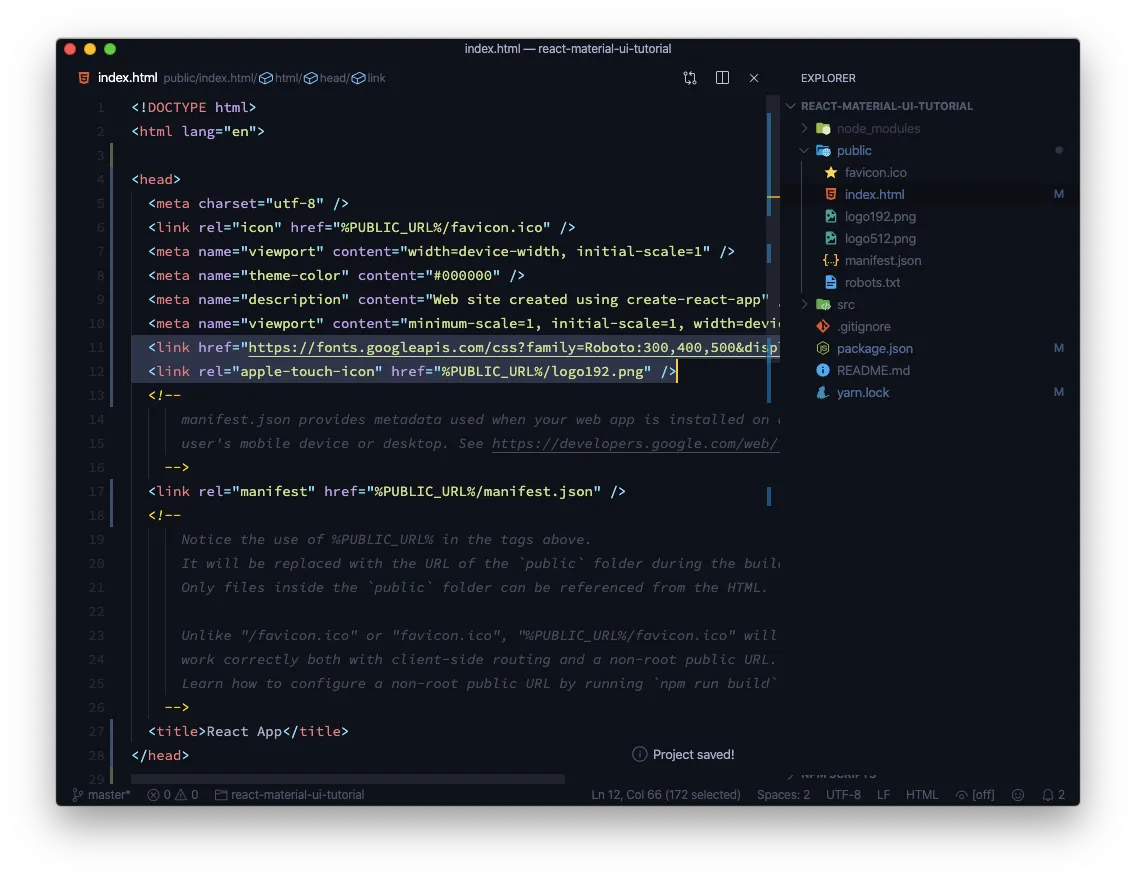Open the developers.google.com link on line 15
The image size is (1136, 880).
point(635,444)
